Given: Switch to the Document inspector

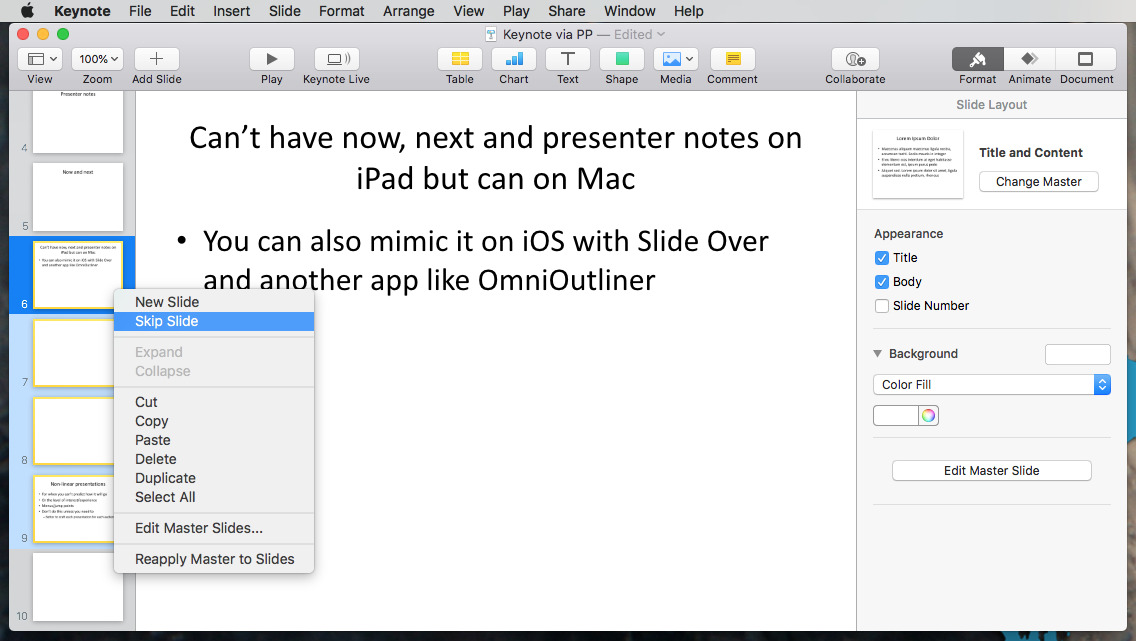Looking at the screenshot, I should pyautogui.click(x=1085, y=59).
